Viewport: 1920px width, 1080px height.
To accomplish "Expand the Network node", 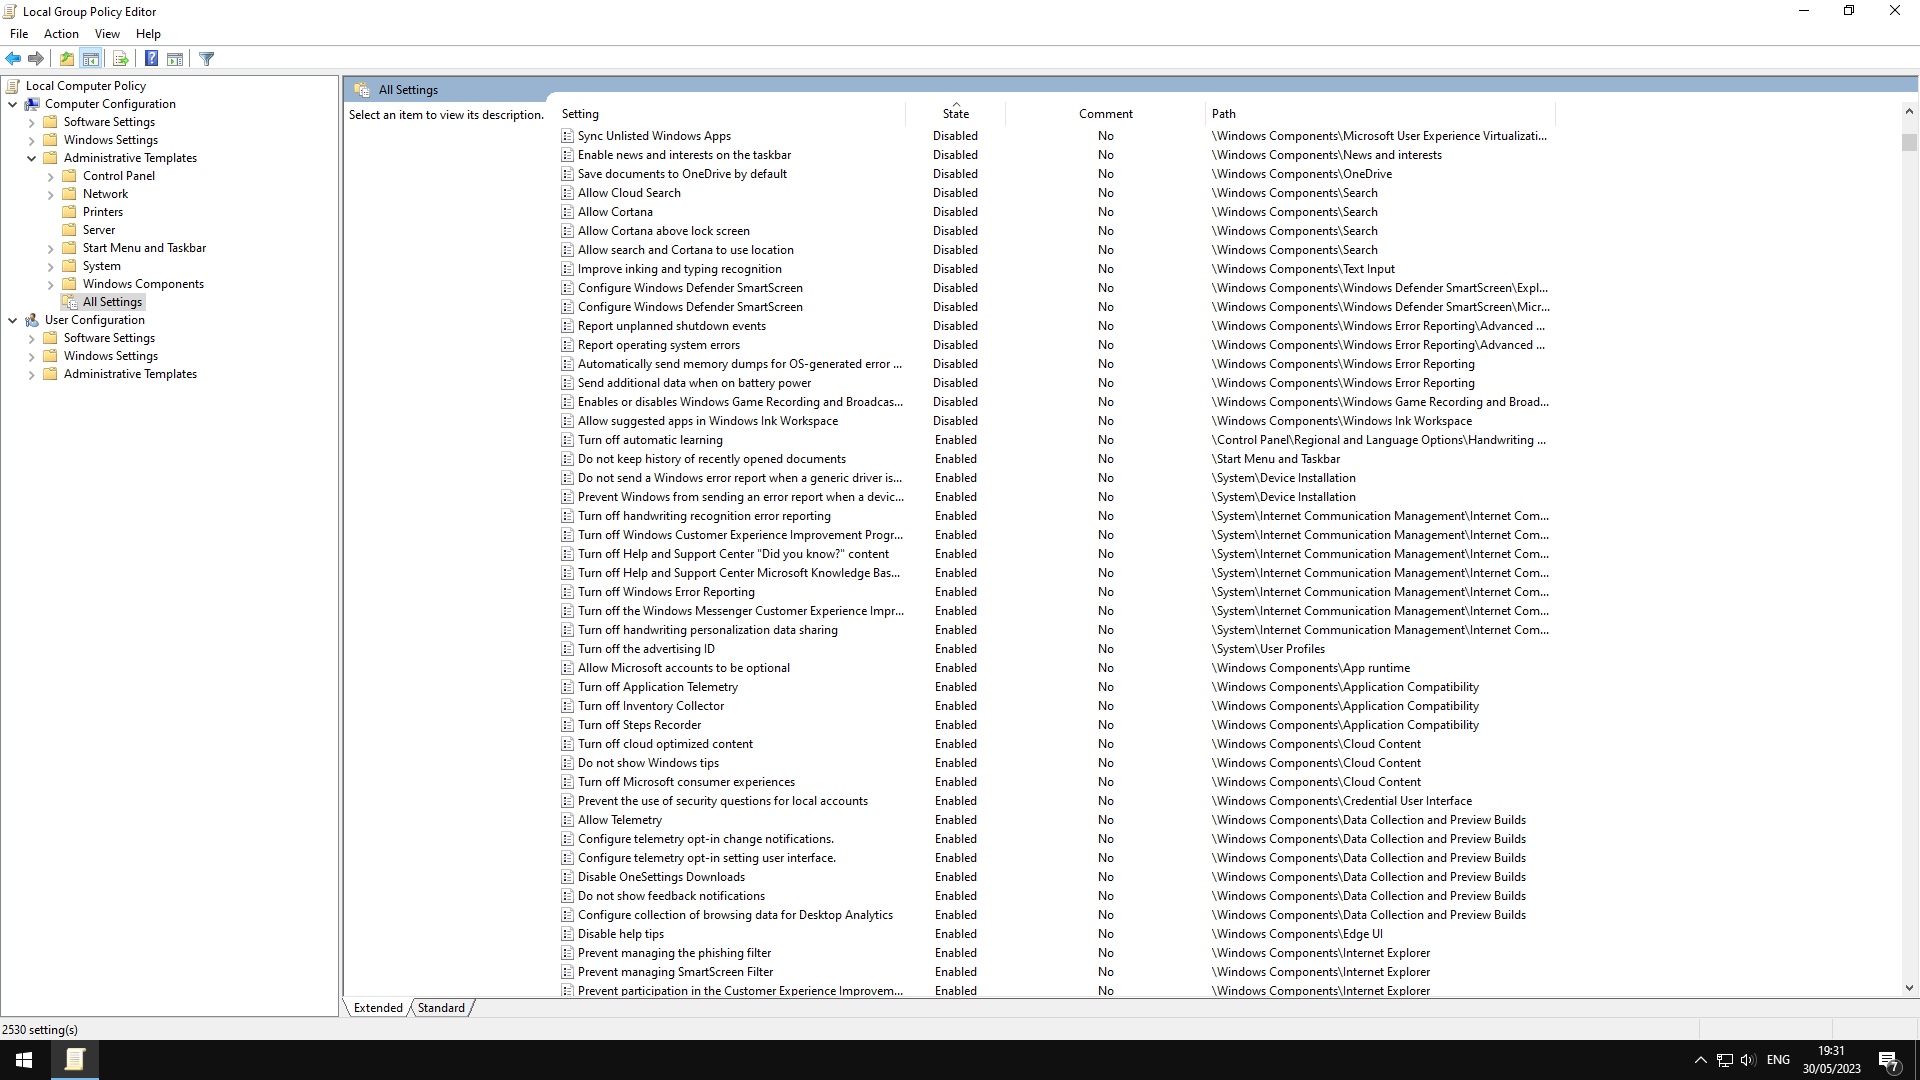I will [x=50, y=194].
